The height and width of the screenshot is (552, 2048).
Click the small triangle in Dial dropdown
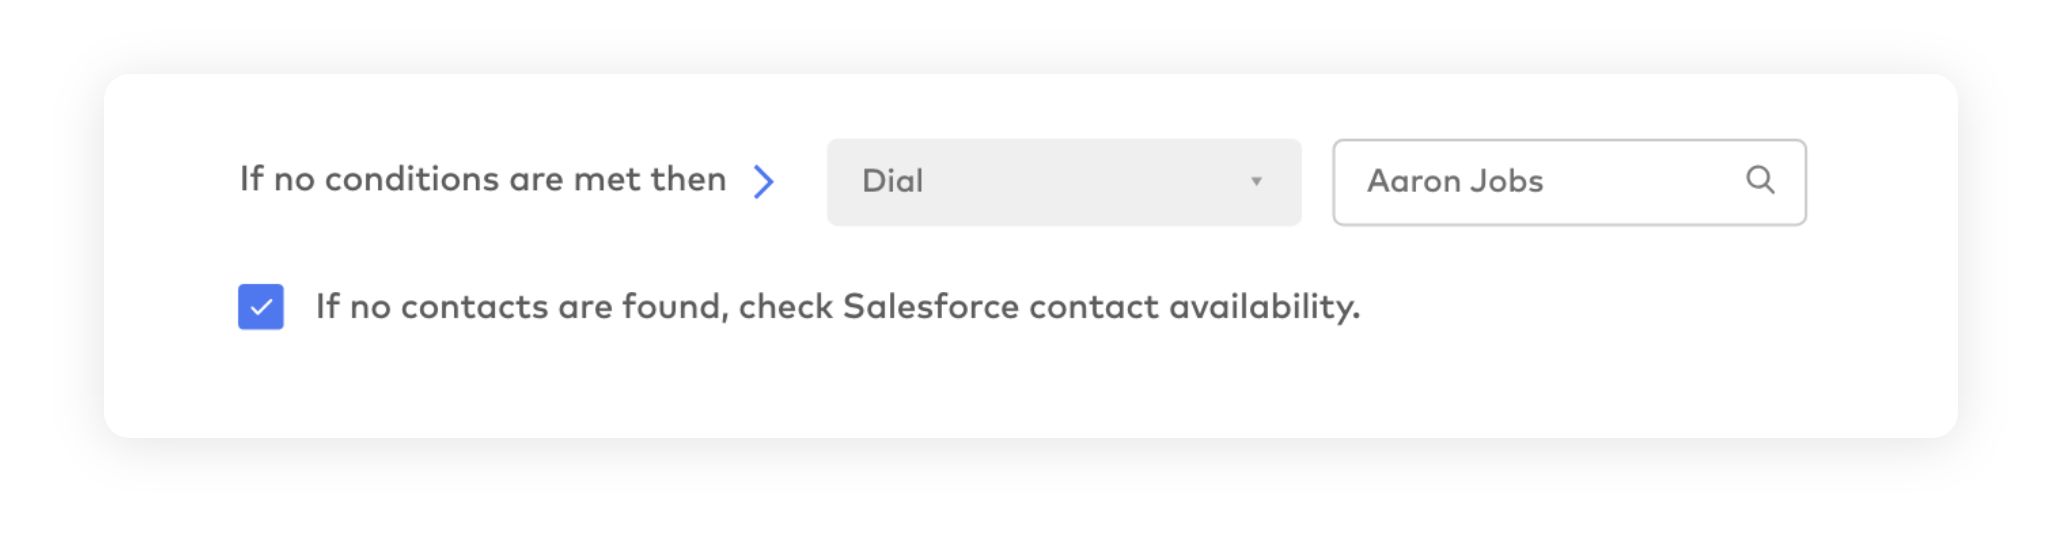[1256, 182]
